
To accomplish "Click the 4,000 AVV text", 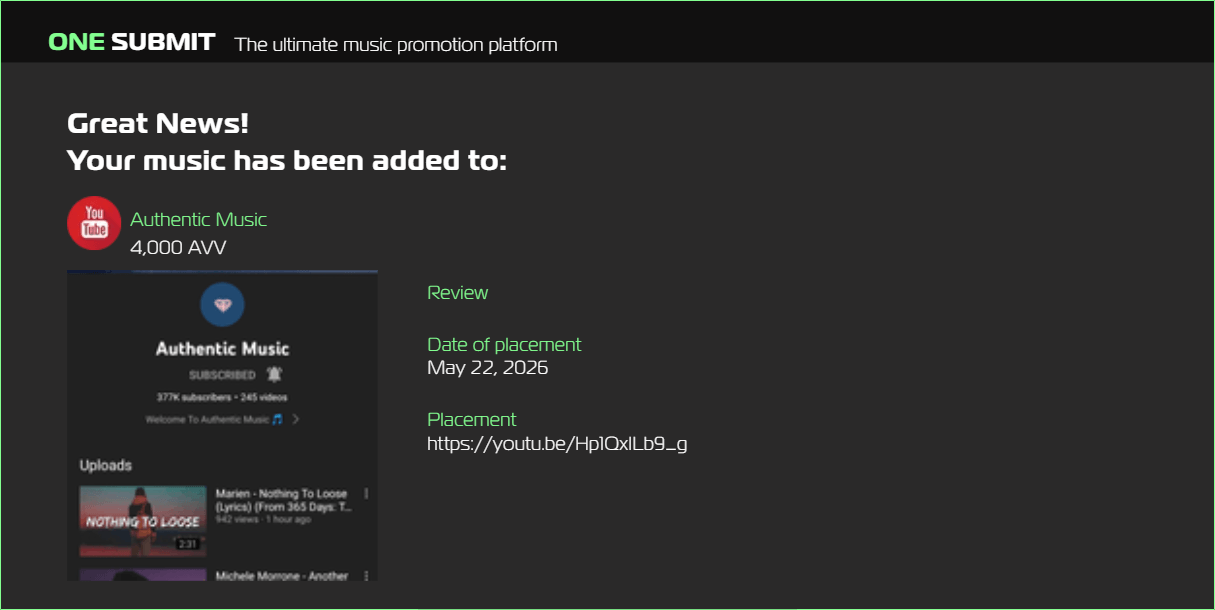I will tap(178, 247).
